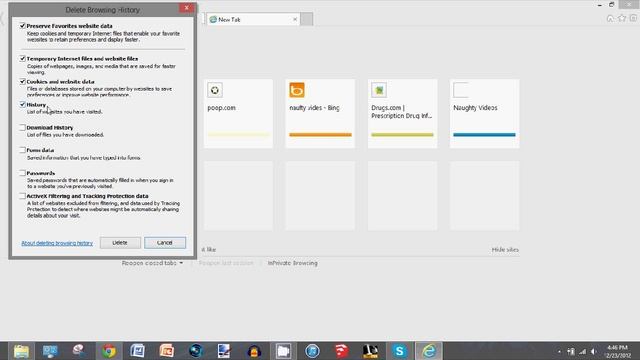Viewport: 640px width, 360px height.
Task: Open Google Chrome from the taskbar
Action: (109, 351)
